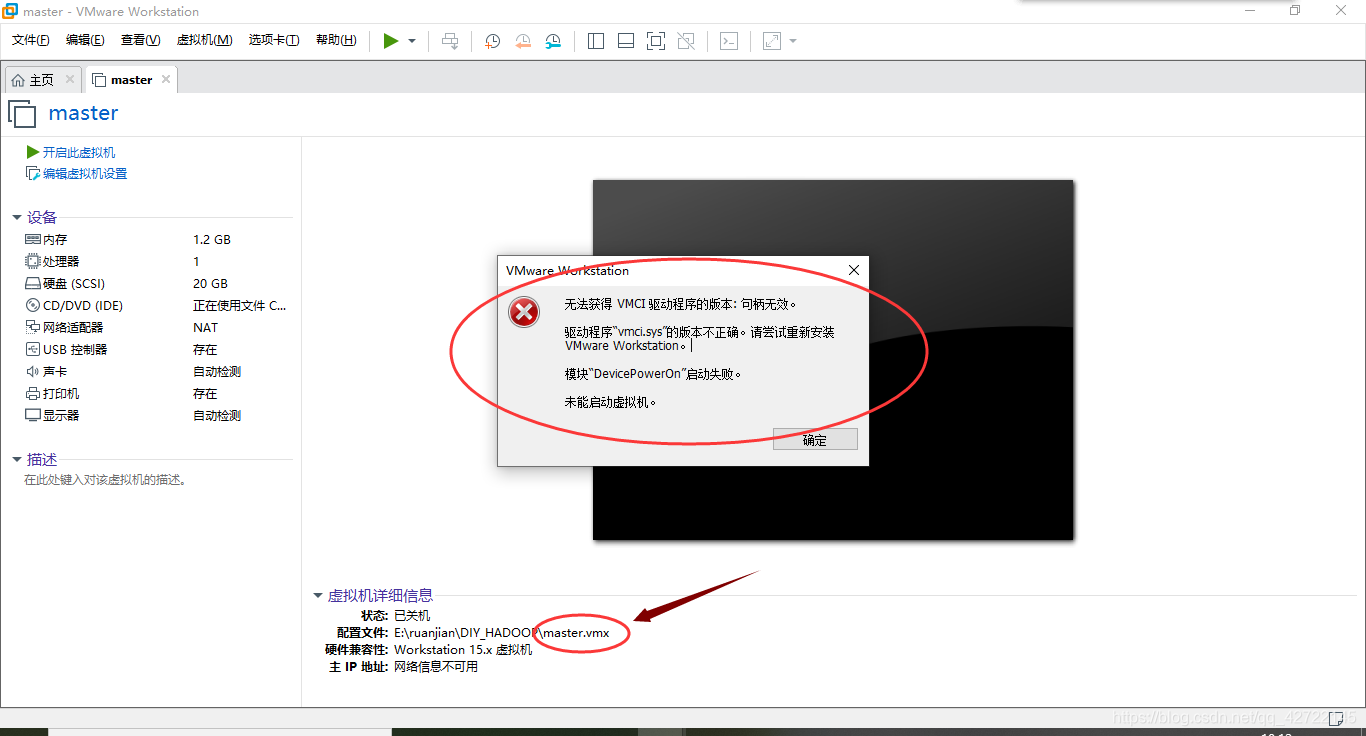Click the restore window button
The width and height of the screenshot is (1366, 736).
pos(1295,10)
